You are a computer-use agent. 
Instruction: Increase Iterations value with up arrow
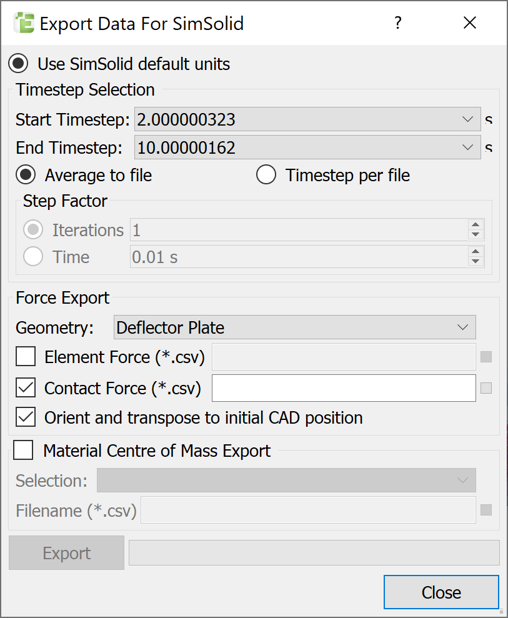pyautogui.click(x=476, y=225)
